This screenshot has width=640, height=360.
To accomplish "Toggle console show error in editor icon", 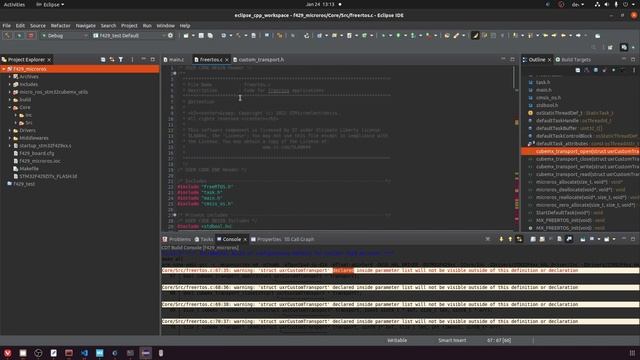I will [519, 239].
